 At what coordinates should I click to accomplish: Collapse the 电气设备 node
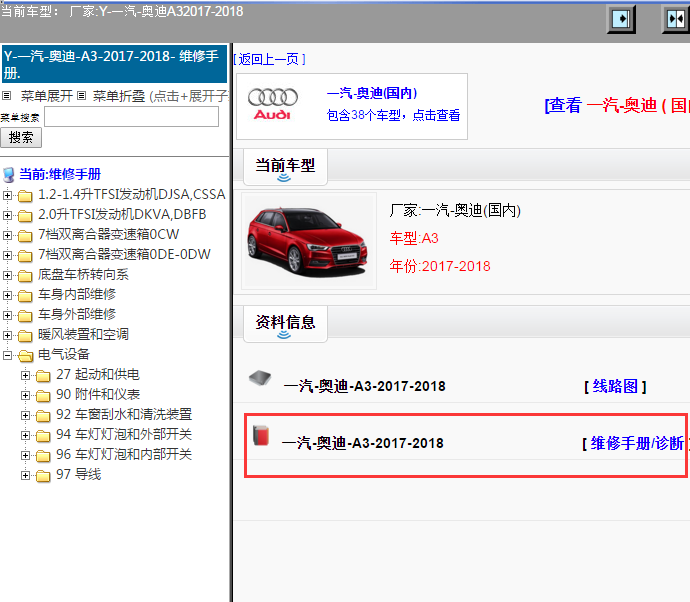click(7, 355)
